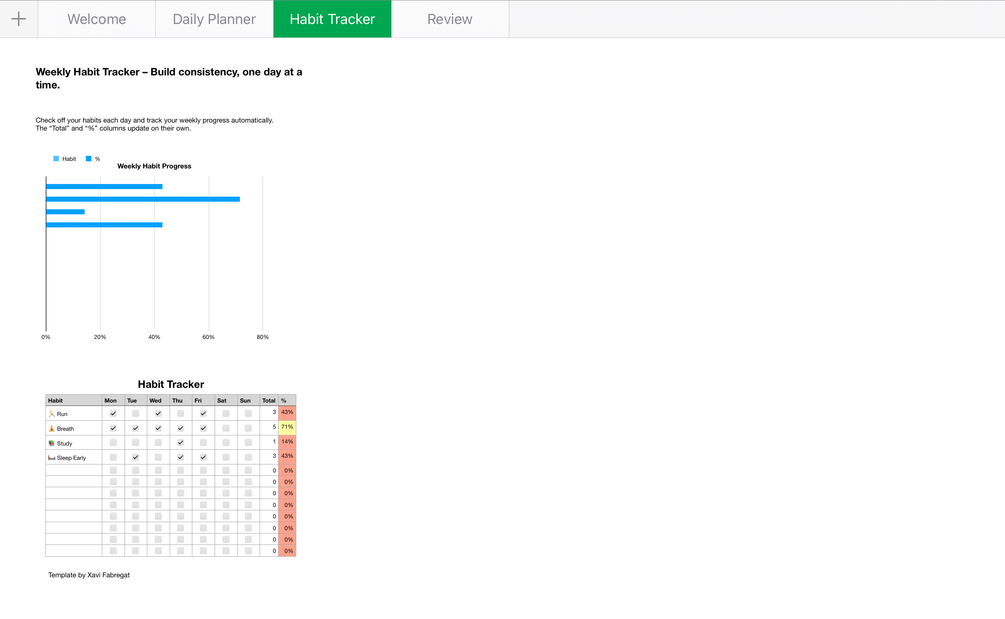Click the Total column header
The height and width of the screenshot is (619, 1005).
click(x=269, y=400)
